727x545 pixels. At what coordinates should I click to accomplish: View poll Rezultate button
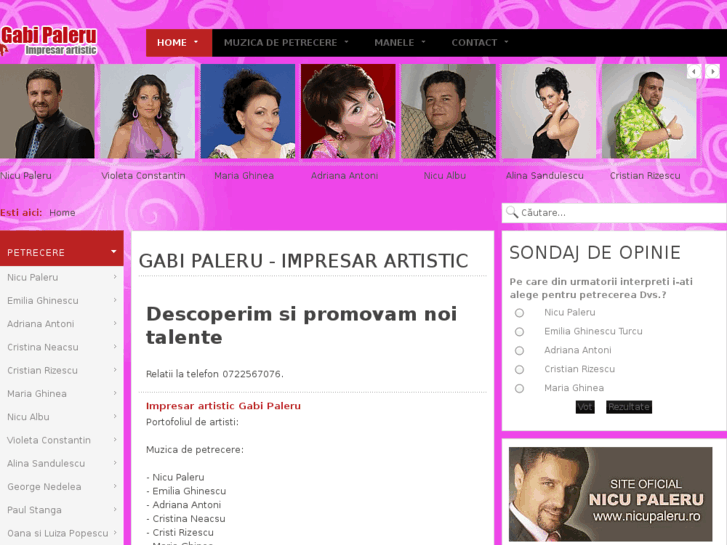(x=629, y=407)
